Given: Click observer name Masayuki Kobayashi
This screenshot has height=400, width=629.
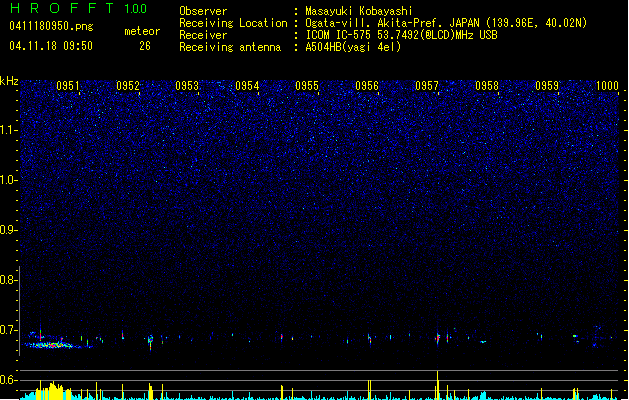Looking at the screenshot, I should click(x=358, y=11).
